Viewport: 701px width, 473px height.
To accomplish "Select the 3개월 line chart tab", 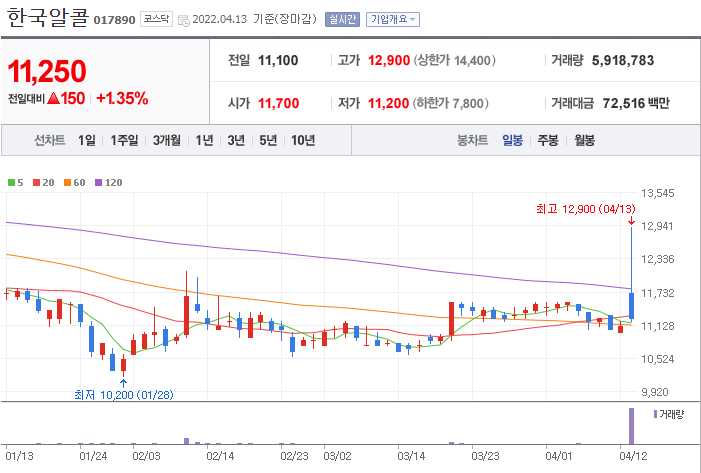I will tap(167, 140).
